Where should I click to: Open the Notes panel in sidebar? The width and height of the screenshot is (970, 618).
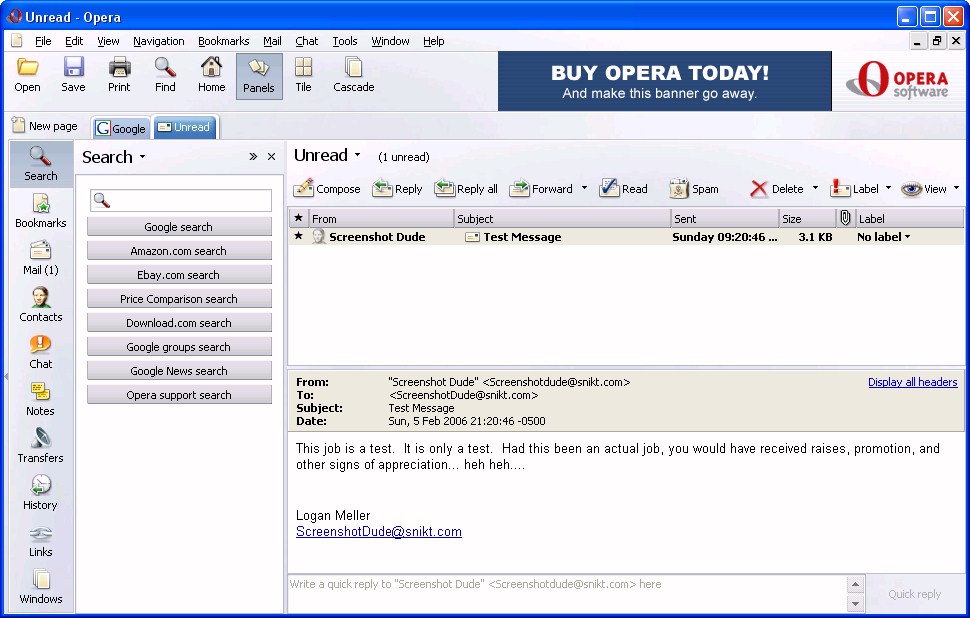(x=40, y=399)
